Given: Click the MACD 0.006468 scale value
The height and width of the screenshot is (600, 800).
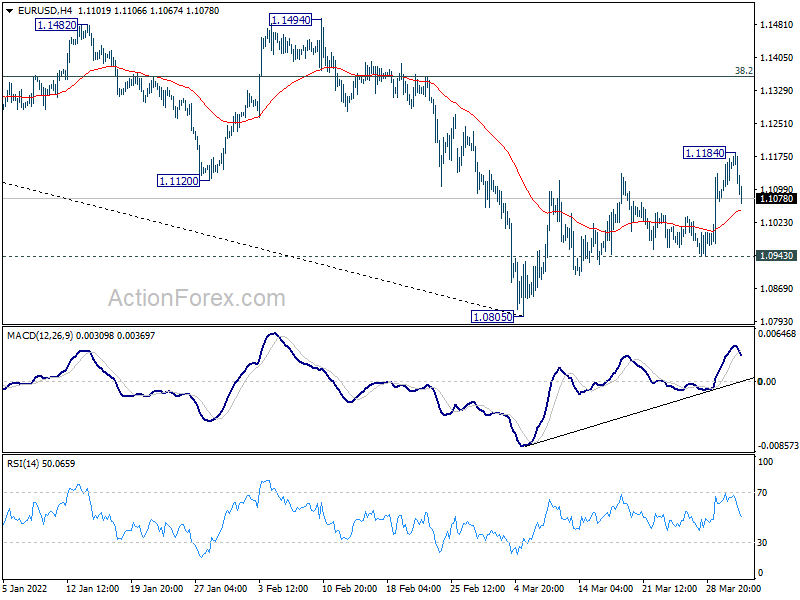Looking at the screenshot, I should [777, 334].
